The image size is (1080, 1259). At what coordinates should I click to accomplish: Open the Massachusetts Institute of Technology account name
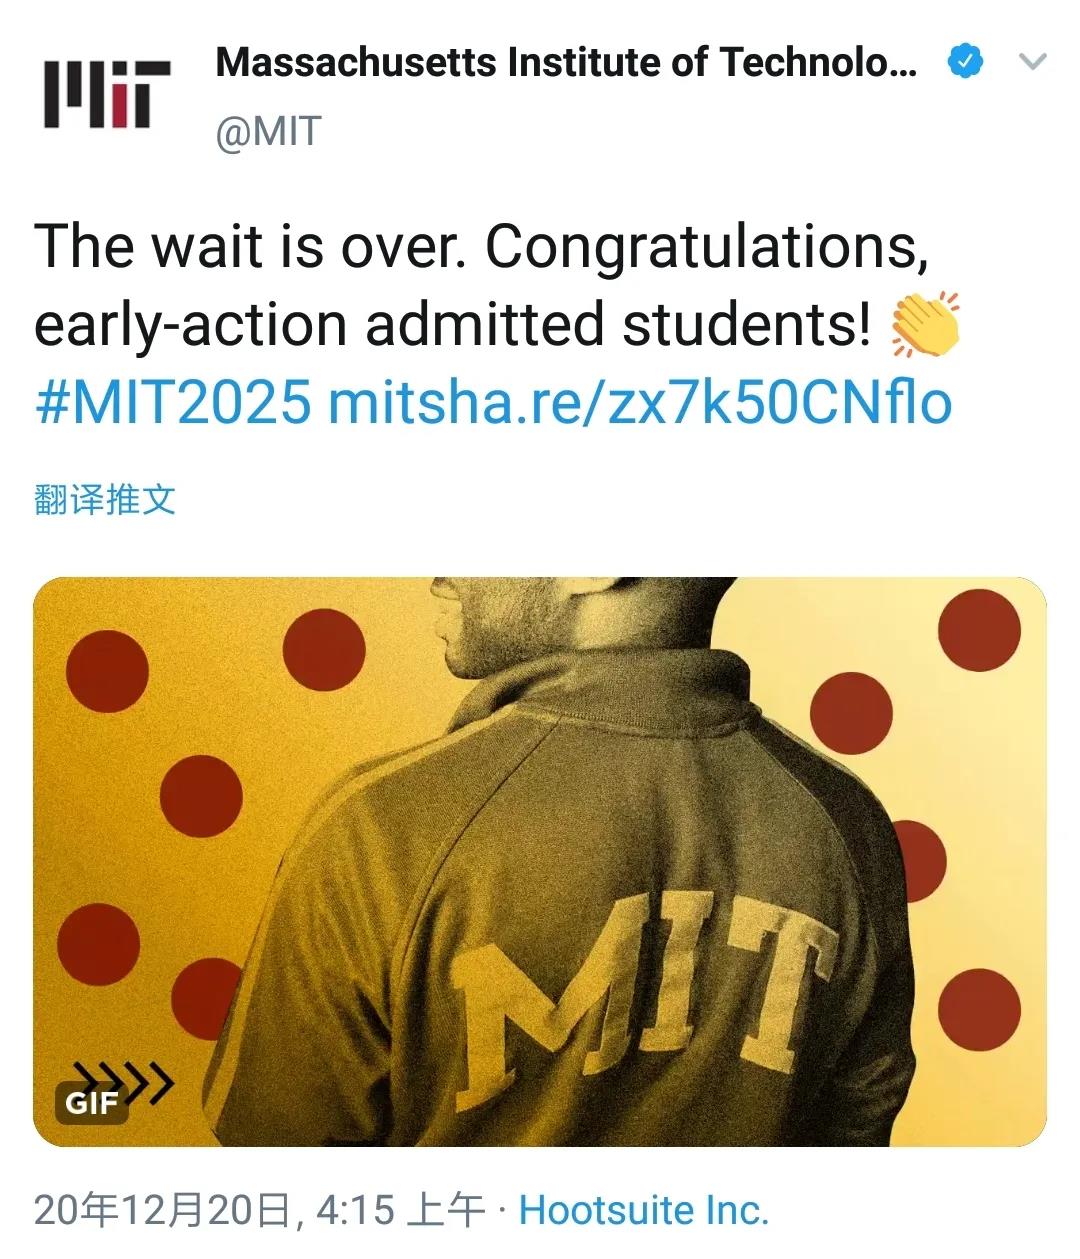click(565, 62)
